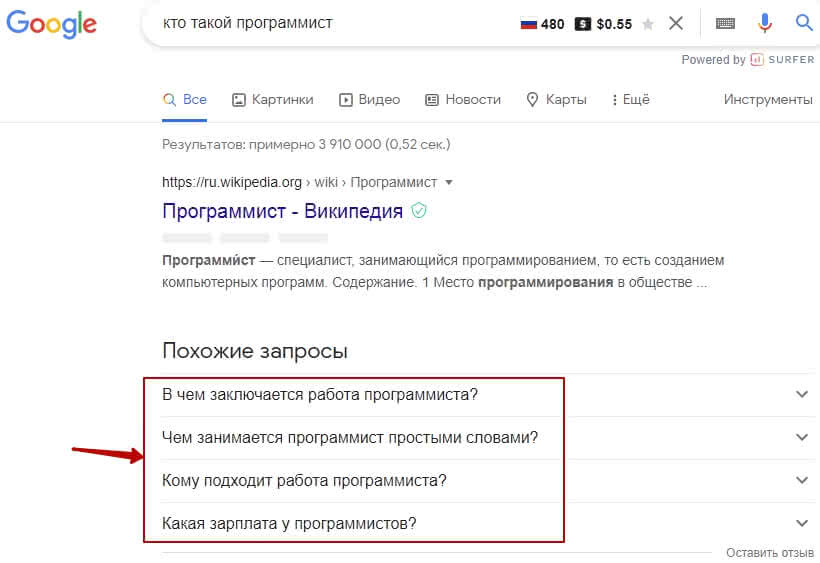This screenshot has width=820, height=563.
Task: Open the on-screen keyboard icon
Action: [725, 24]
